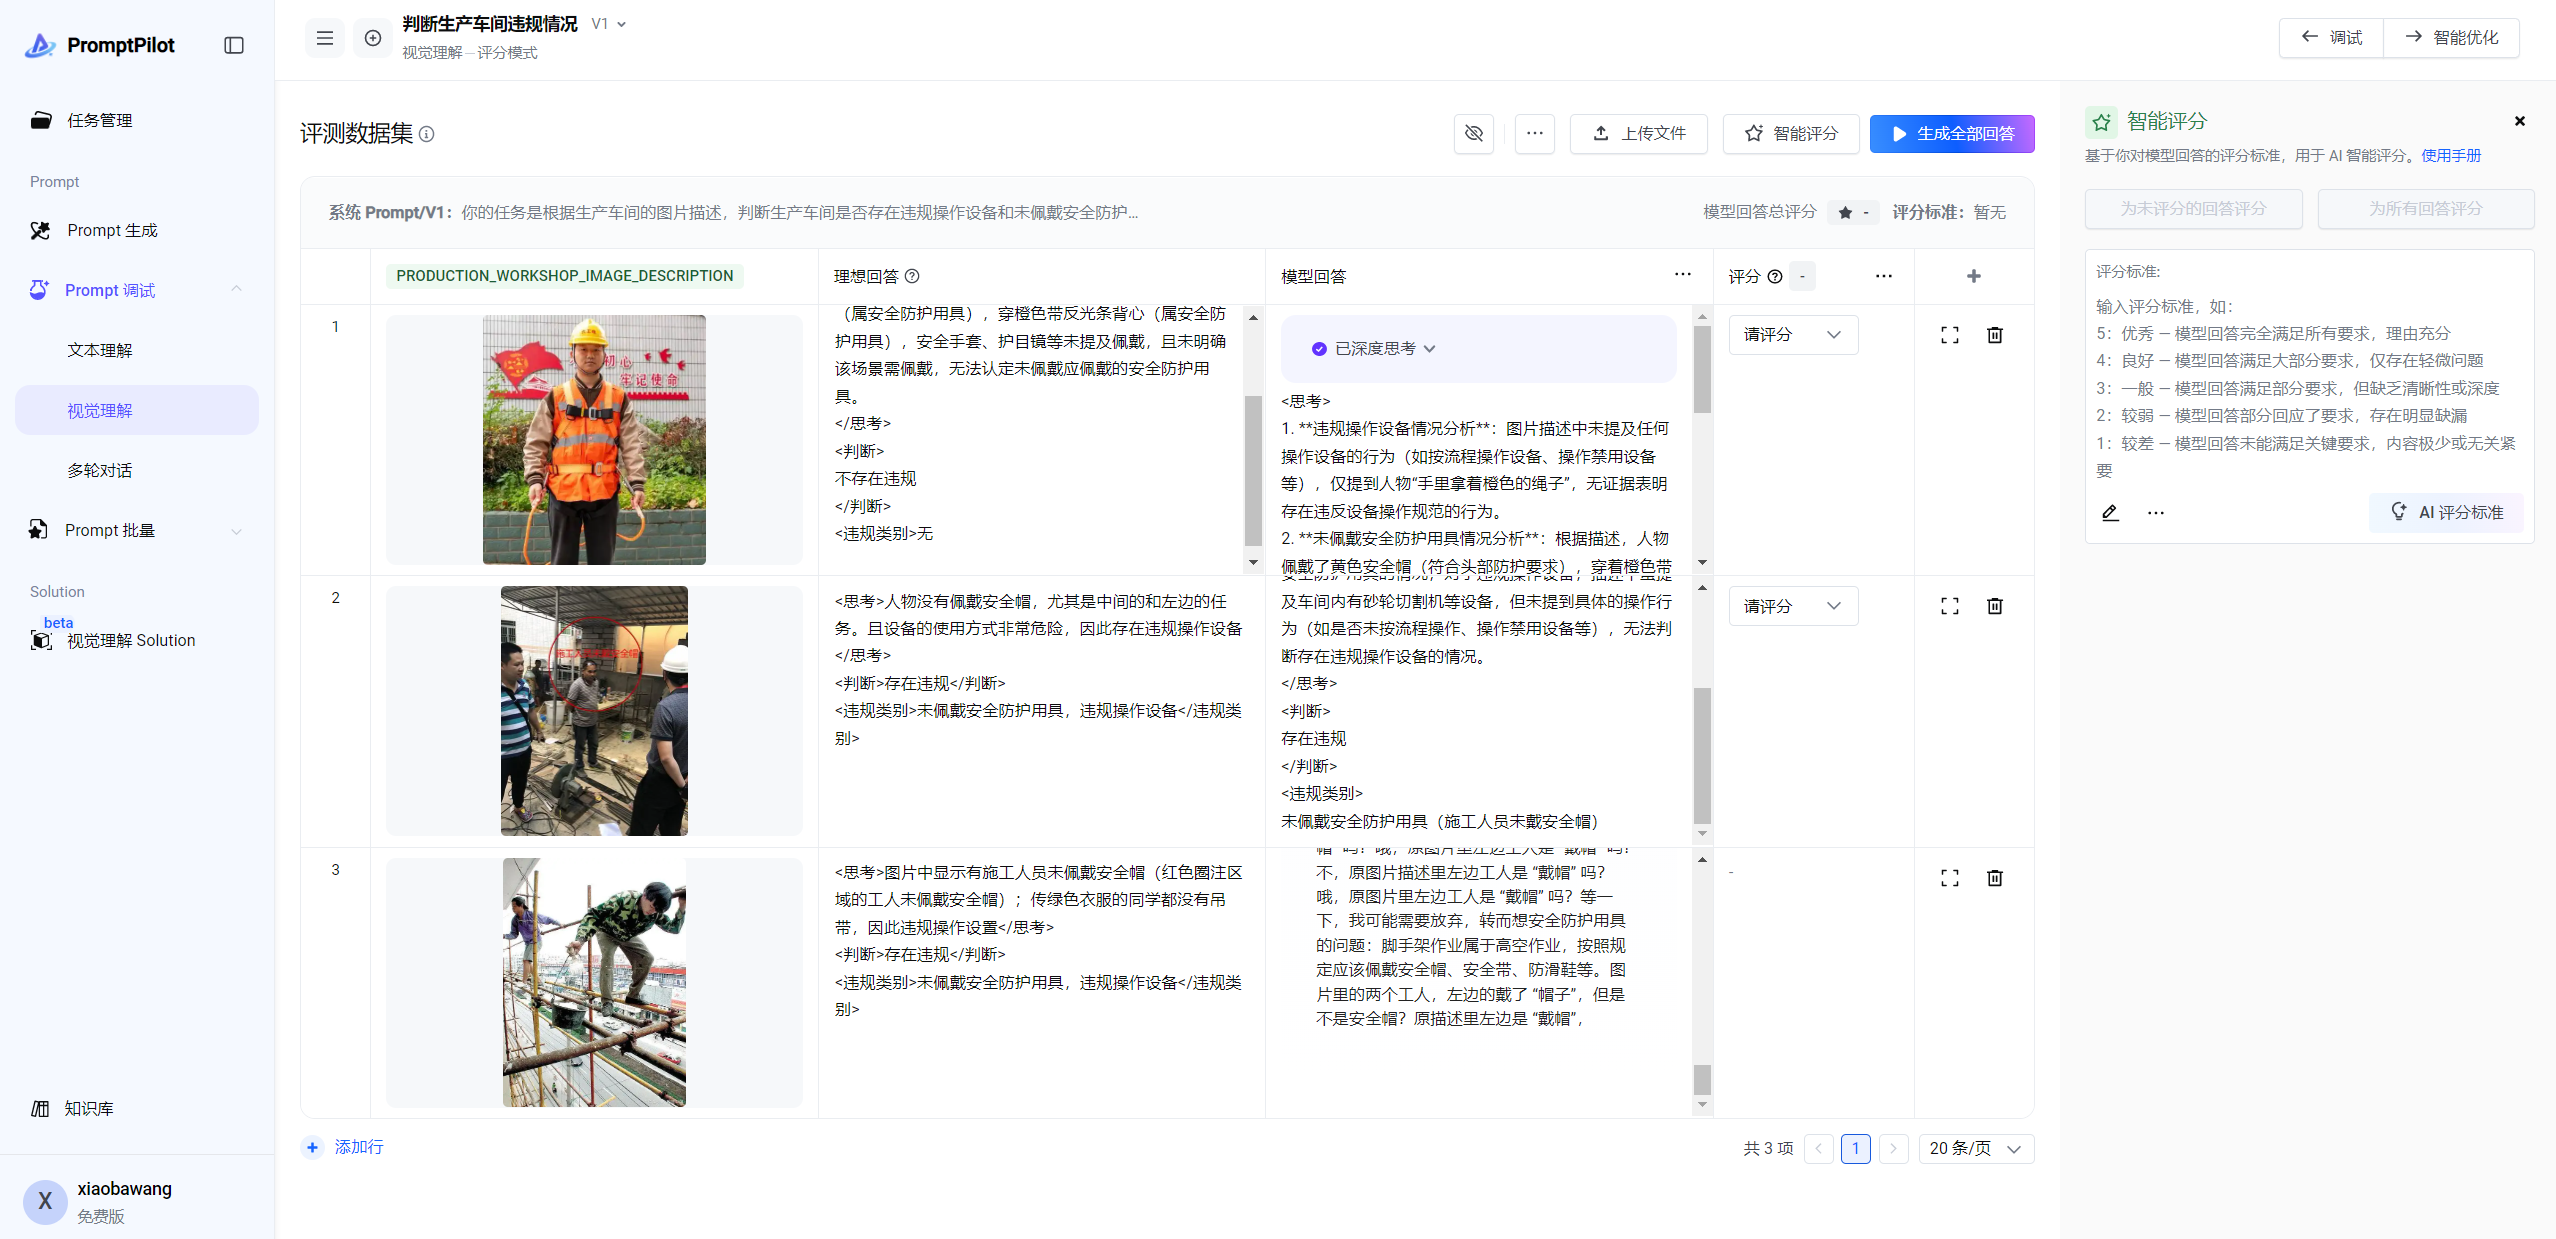Delete row 1 with trash icon
The image size is (2556, 1239).
point(1994,335)
